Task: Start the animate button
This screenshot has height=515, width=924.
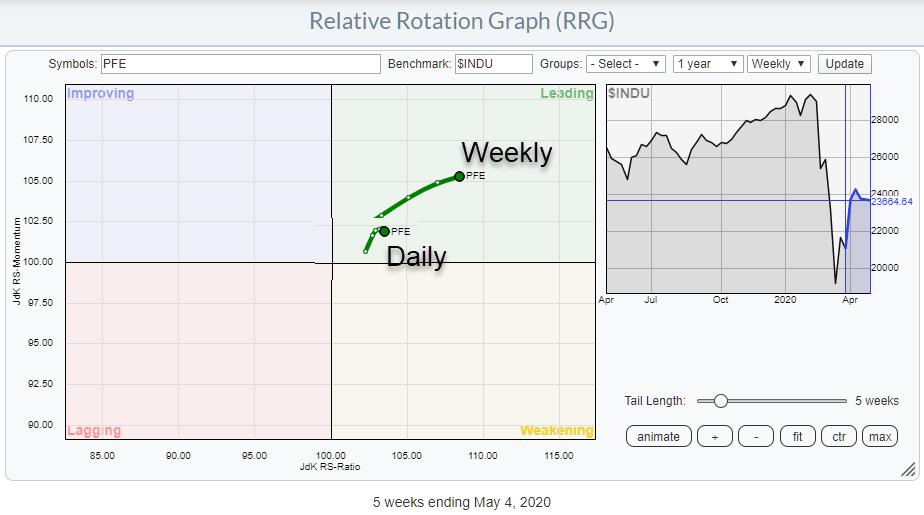Action: 658,436
